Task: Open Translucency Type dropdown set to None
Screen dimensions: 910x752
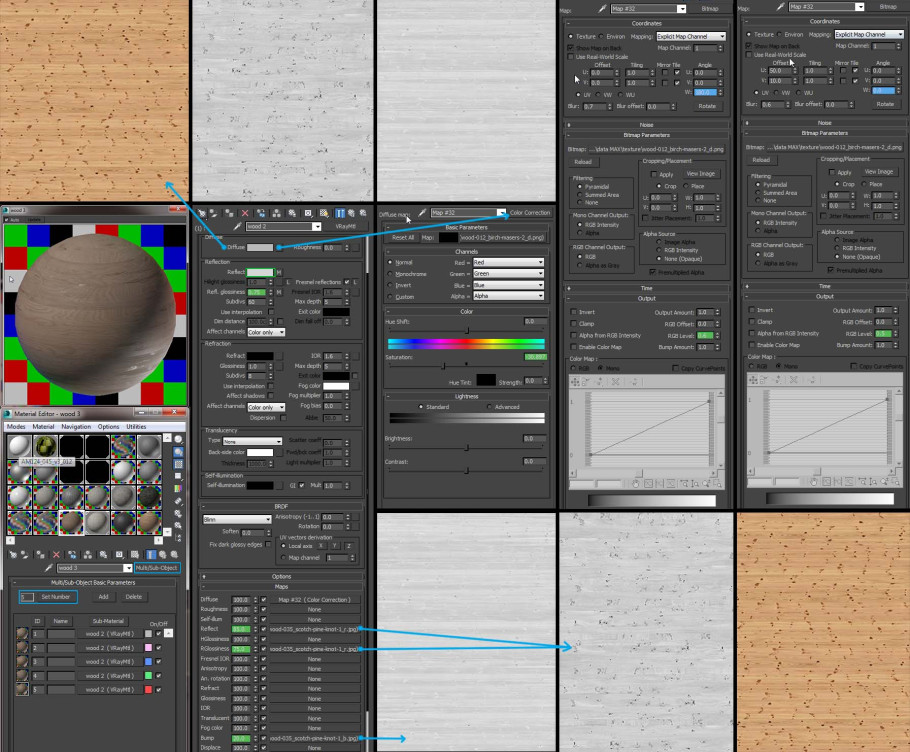Action: [252, 442]
